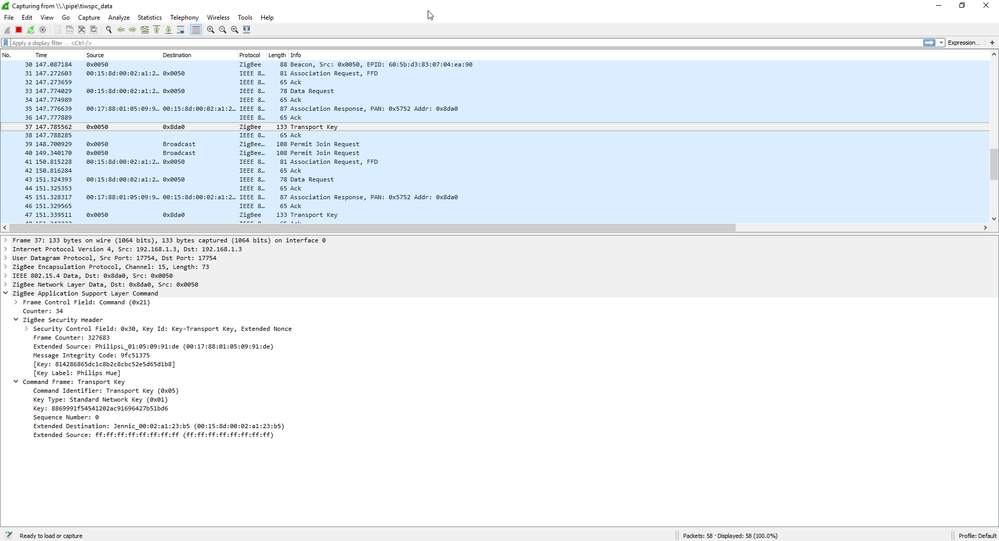This screenshot has height=541, width=999.
Task: Reload the capture file icon
Action: [94, 30]
